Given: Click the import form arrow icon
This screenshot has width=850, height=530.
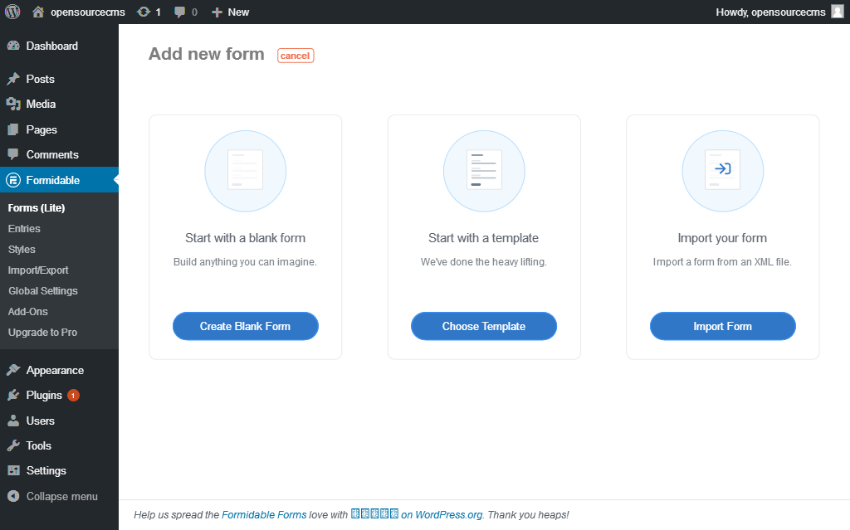Looking at the screenshot, I should 722,171.
